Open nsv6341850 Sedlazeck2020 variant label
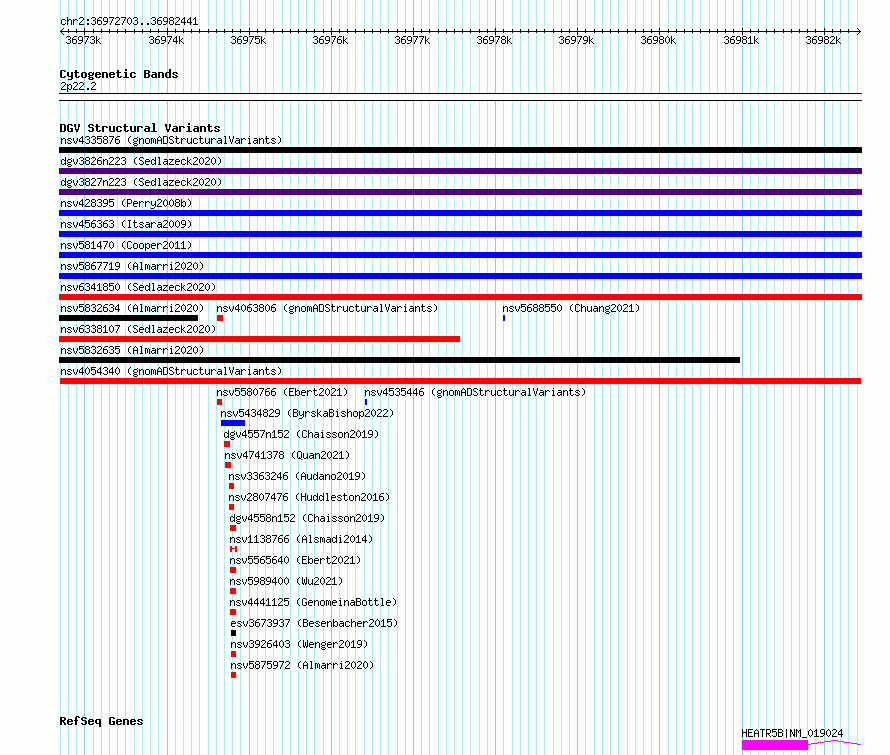Image resolution: width=890 pixels, height=755 pixels. (x=138, y=287)
